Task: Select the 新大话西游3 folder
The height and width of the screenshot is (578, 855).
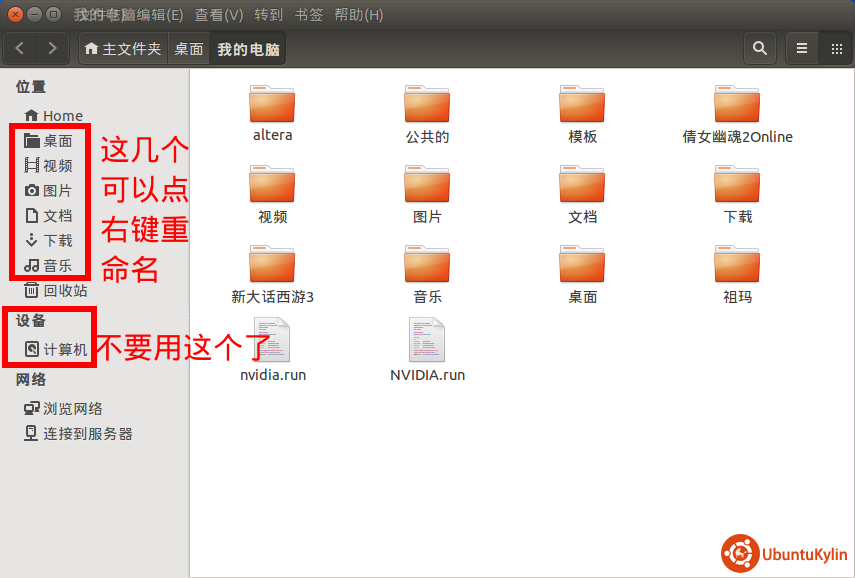Action: pyautogui.click(x=273, y=265)
